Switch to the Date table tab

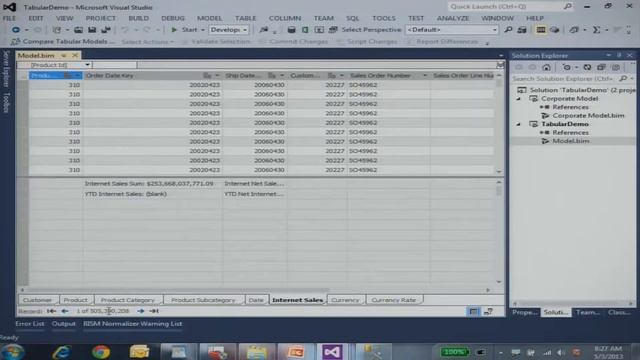coord(256,300)
